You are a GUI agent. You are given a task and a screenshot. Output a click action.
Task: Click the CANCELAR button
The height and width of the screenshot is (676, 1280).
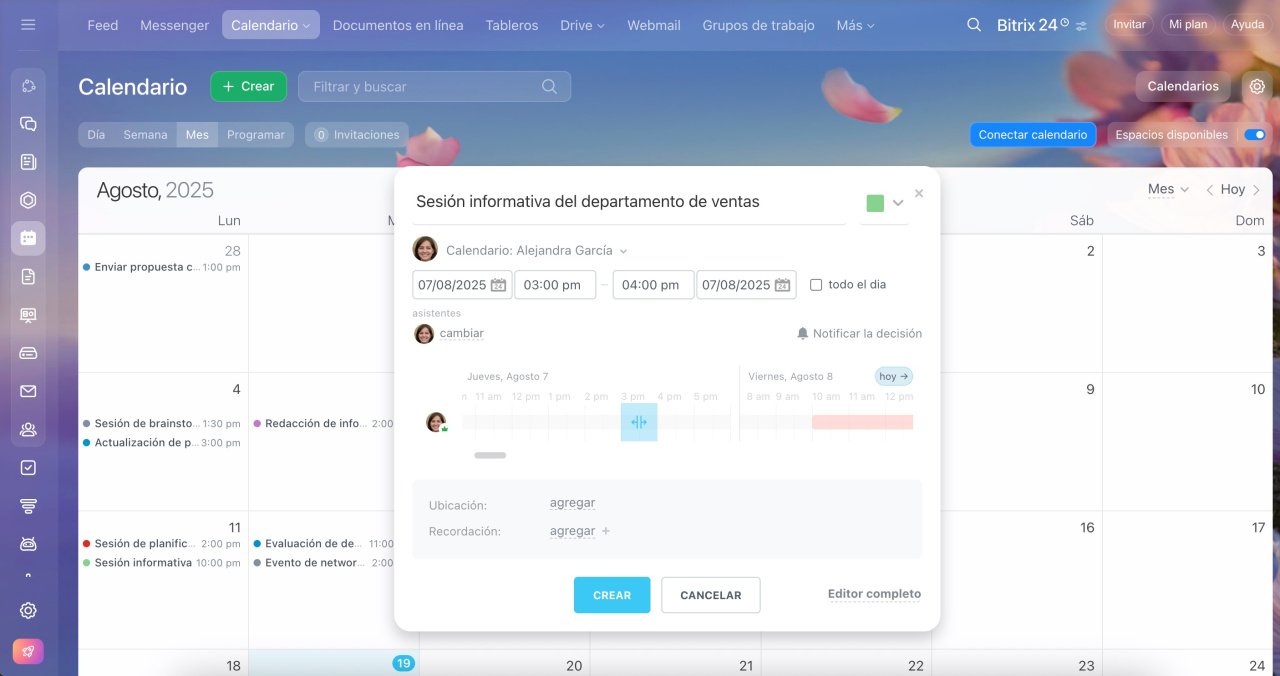[711, 595]
